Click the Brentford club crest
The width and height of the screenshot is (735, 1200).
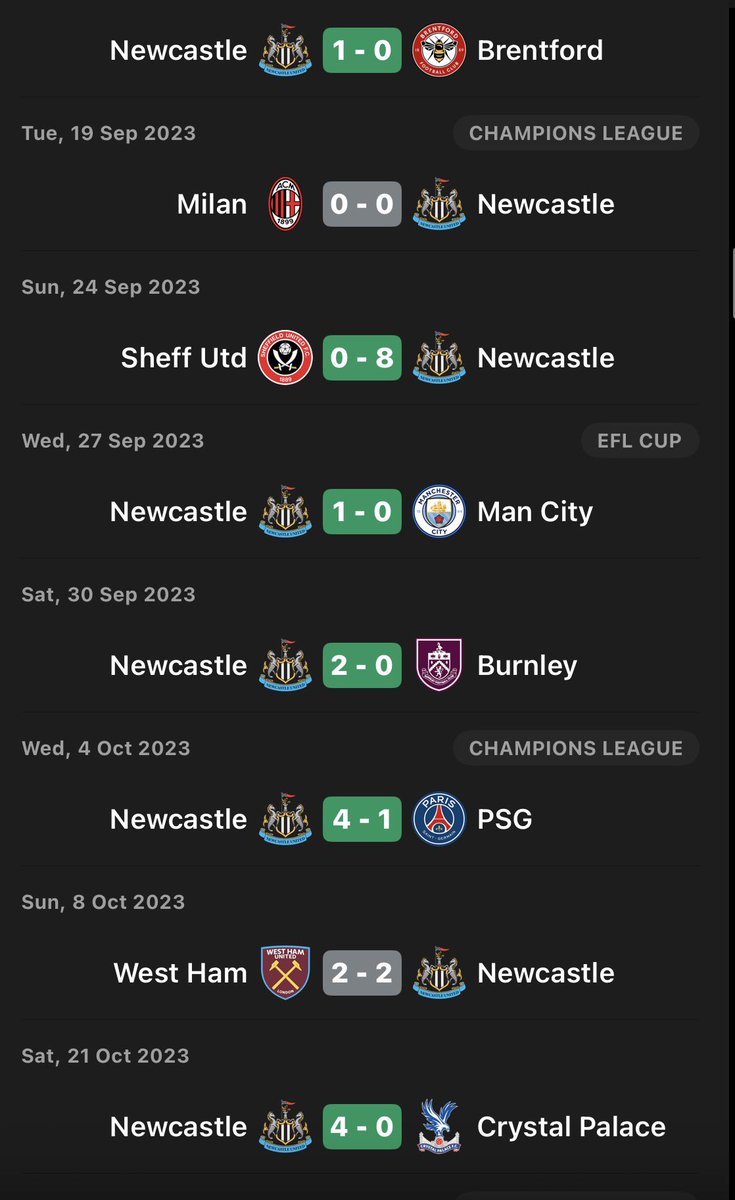[x=439, y=50]
